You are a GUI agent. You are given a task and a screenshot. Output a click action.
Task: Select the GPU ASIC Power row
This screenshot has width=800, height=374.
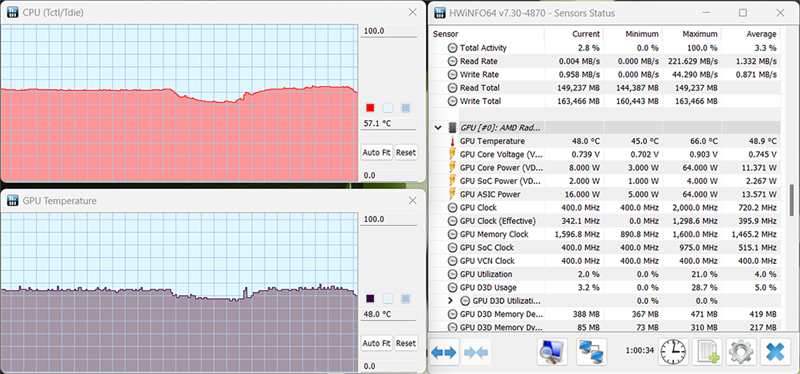pos(605,194)
